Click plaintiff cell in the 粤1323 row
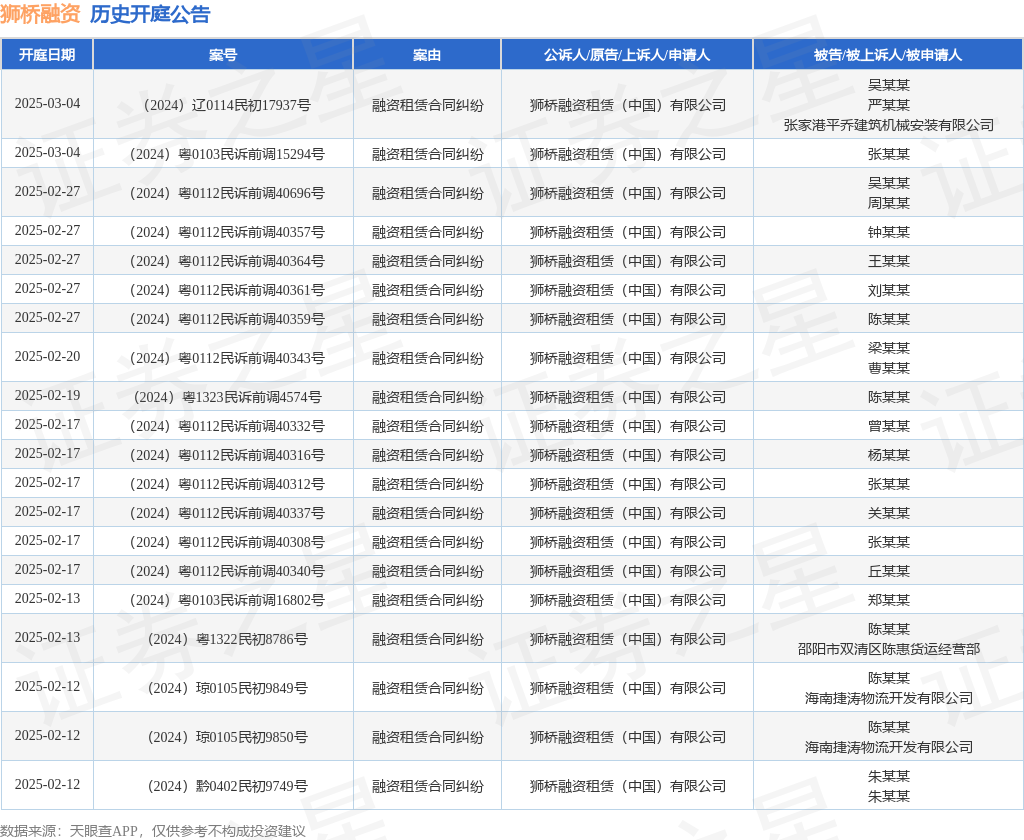 point(628,397)
